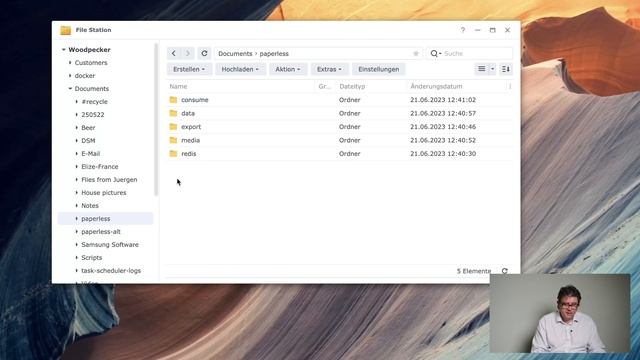Select the 250522 folder in tree
The height and width of the screenshot is (360, 640).
click(x=93, y=115)
